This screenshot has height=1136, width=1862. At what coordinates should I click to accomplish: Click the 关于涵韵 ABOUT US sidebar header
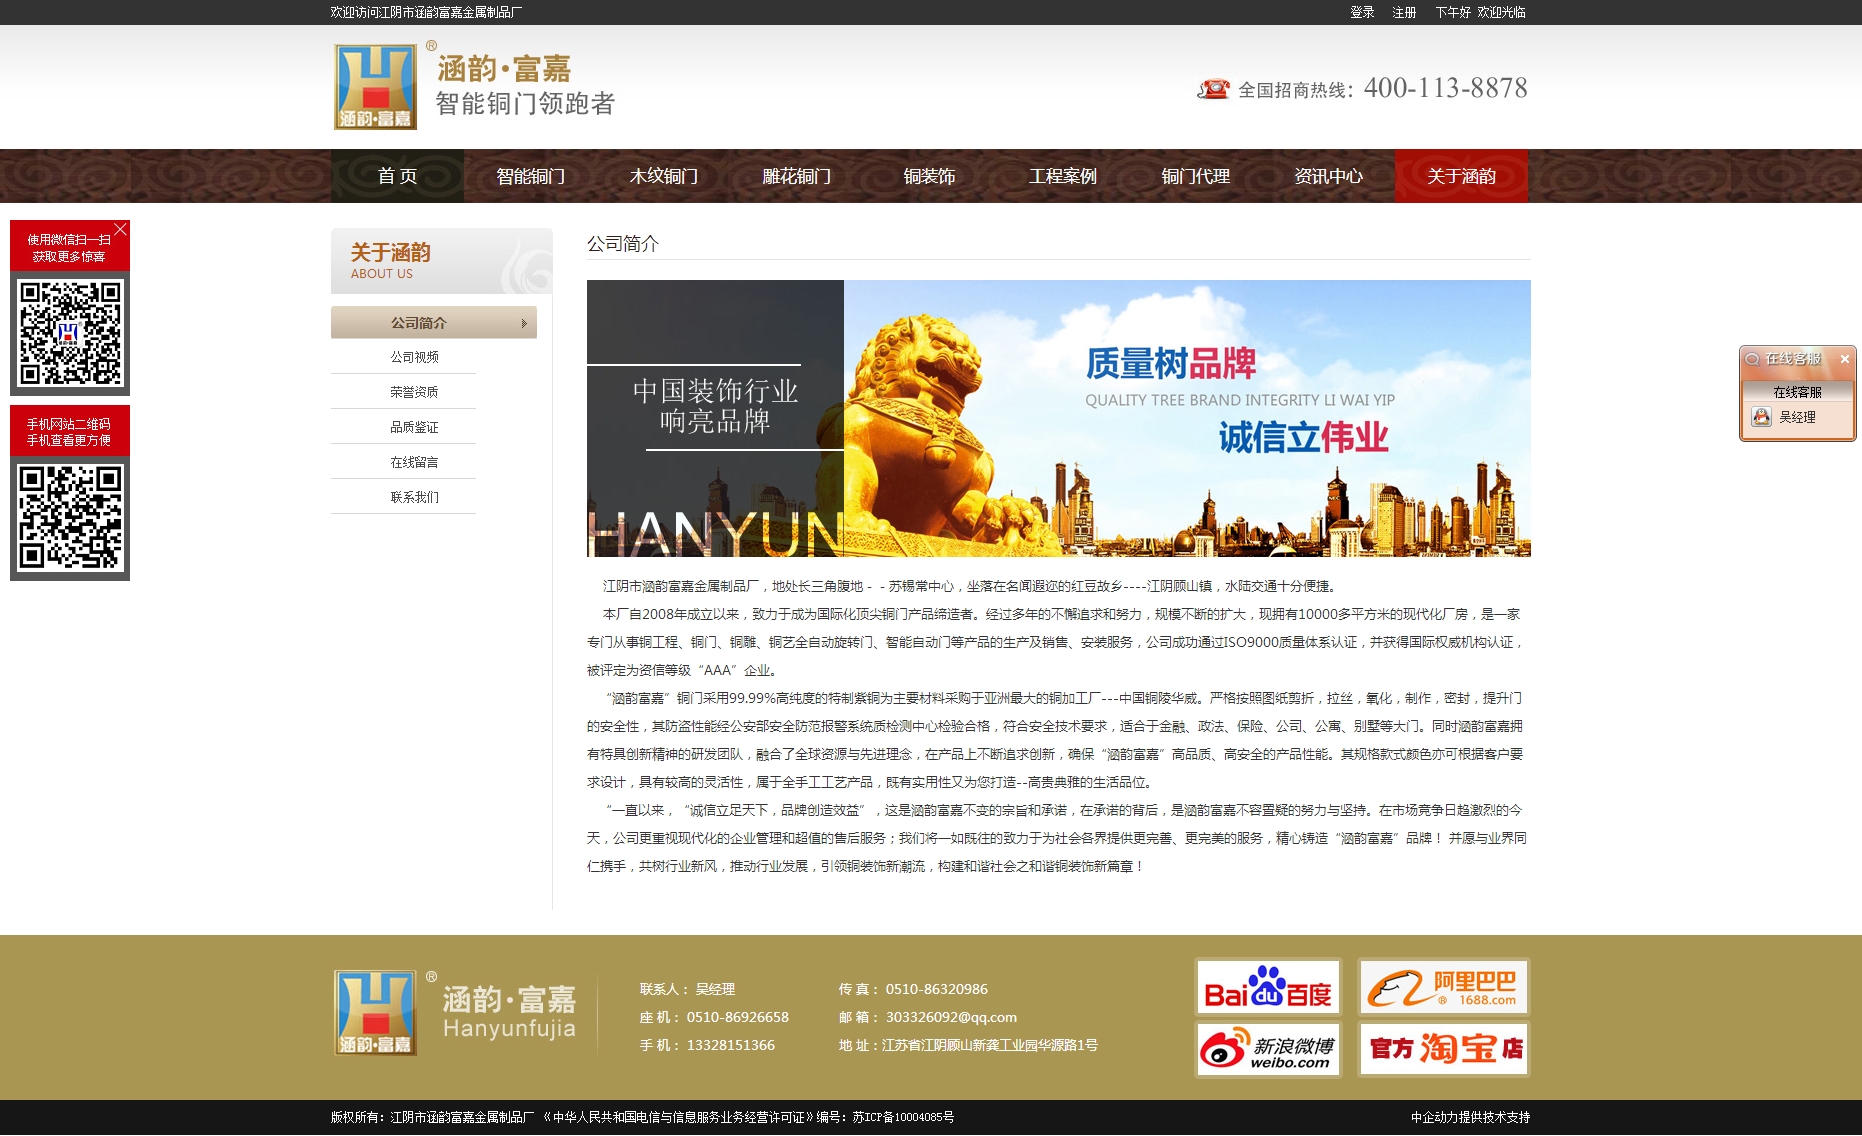[x=442, y=261]
